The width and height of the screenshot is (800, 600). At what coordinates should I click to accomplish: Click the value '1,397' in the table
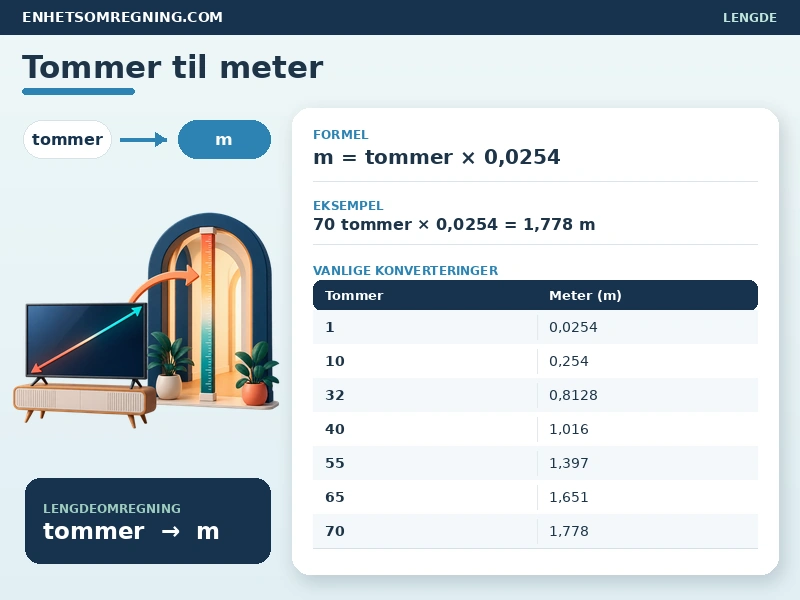pyautogui.click(x=568, y=463)
